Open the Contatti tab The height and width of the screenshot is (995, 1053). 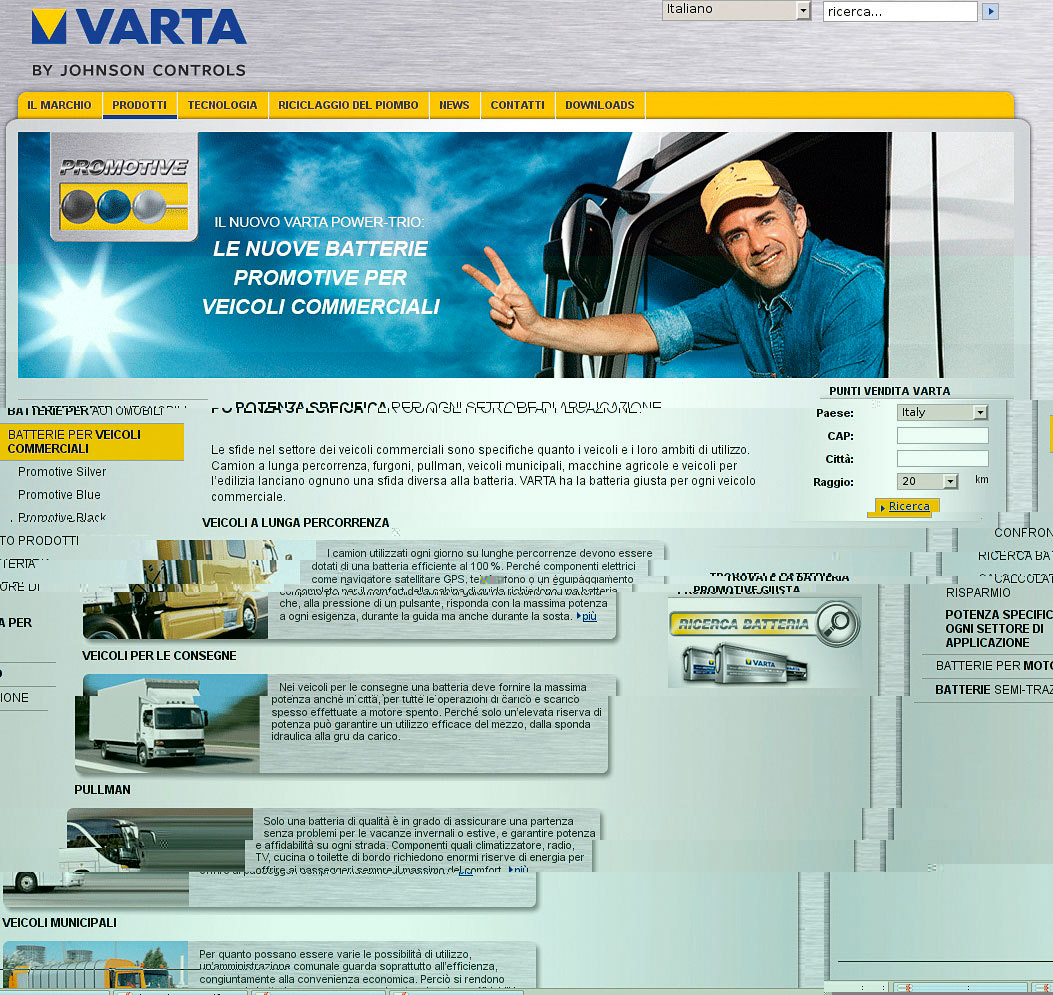517,105
